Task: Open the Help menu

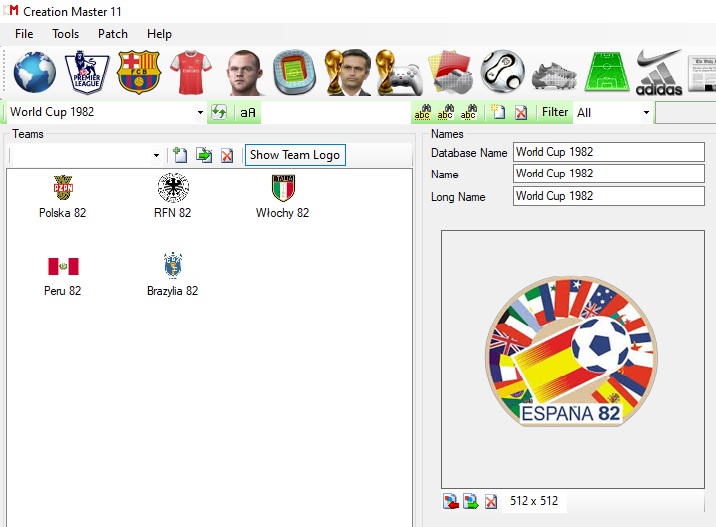Action: point(159,34)
